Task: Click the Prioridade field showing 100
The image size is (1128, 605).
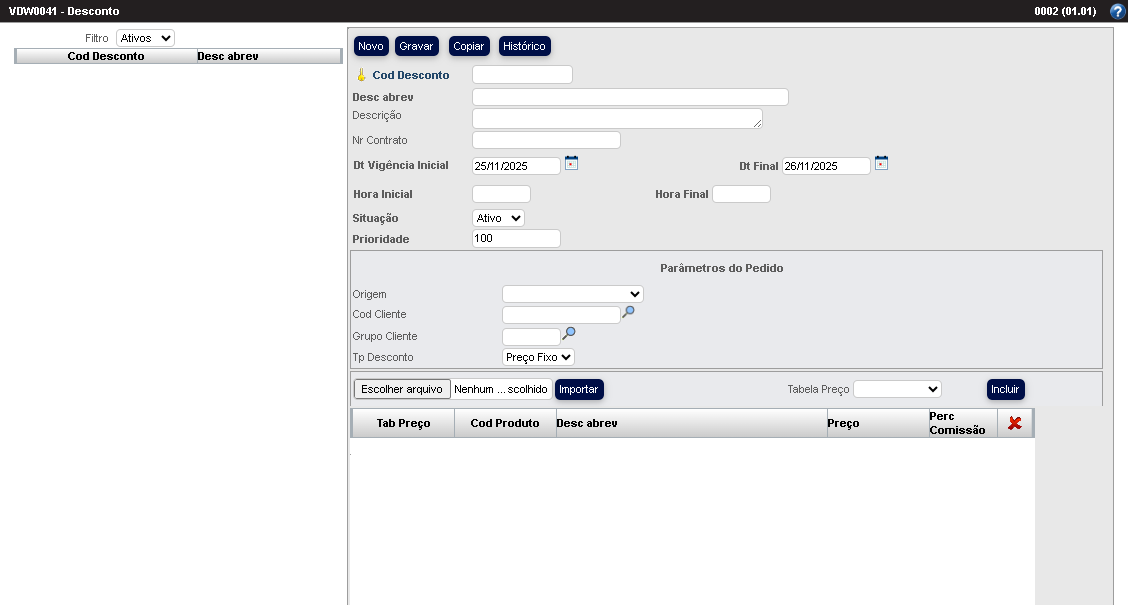Action: [516, 239]
